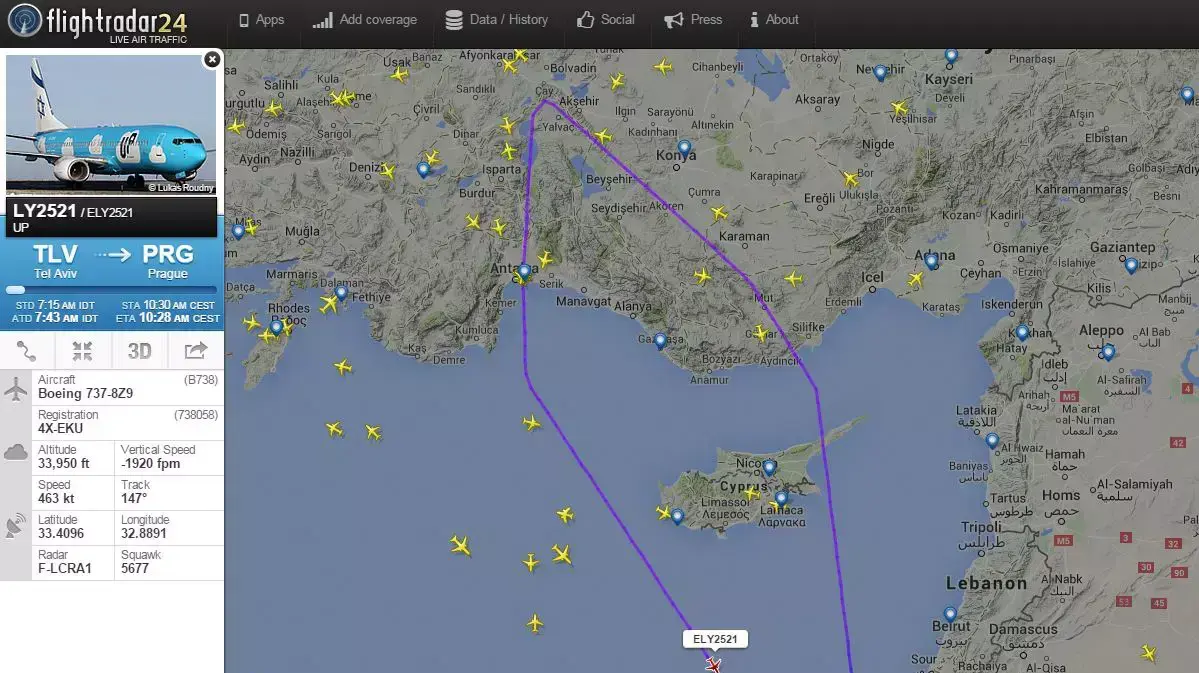Click the LY2521 flight number heading

[x=44, y=211]
